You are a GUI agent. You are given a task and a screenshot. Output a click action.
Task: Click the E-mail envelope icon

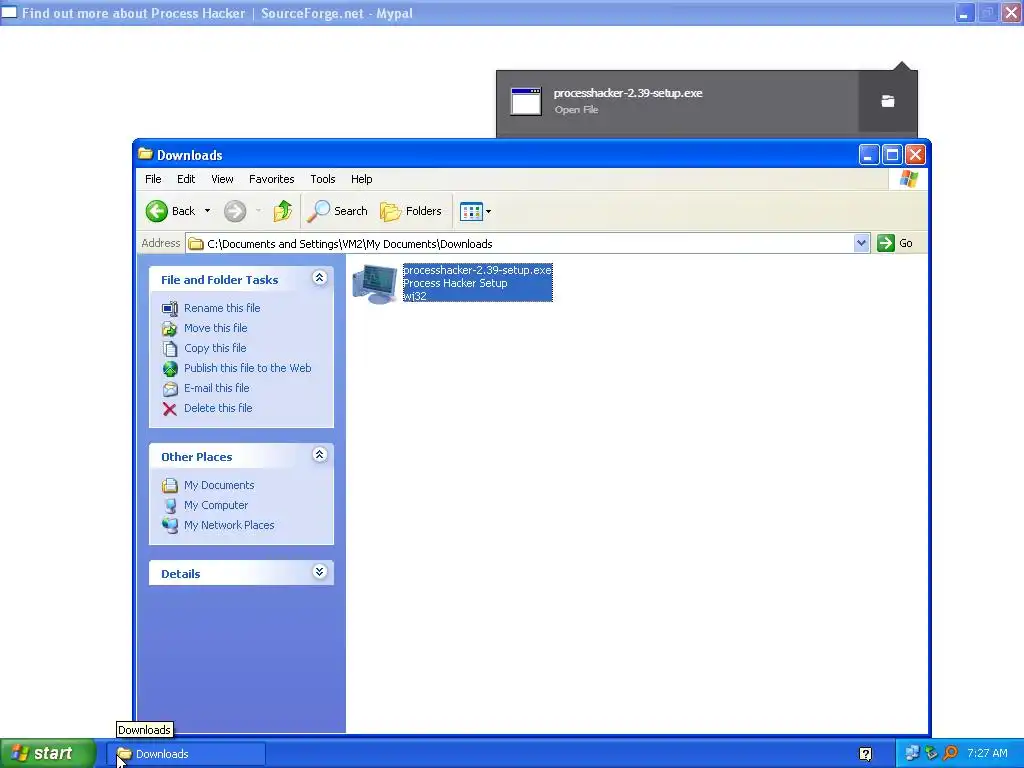pos(170,389)
